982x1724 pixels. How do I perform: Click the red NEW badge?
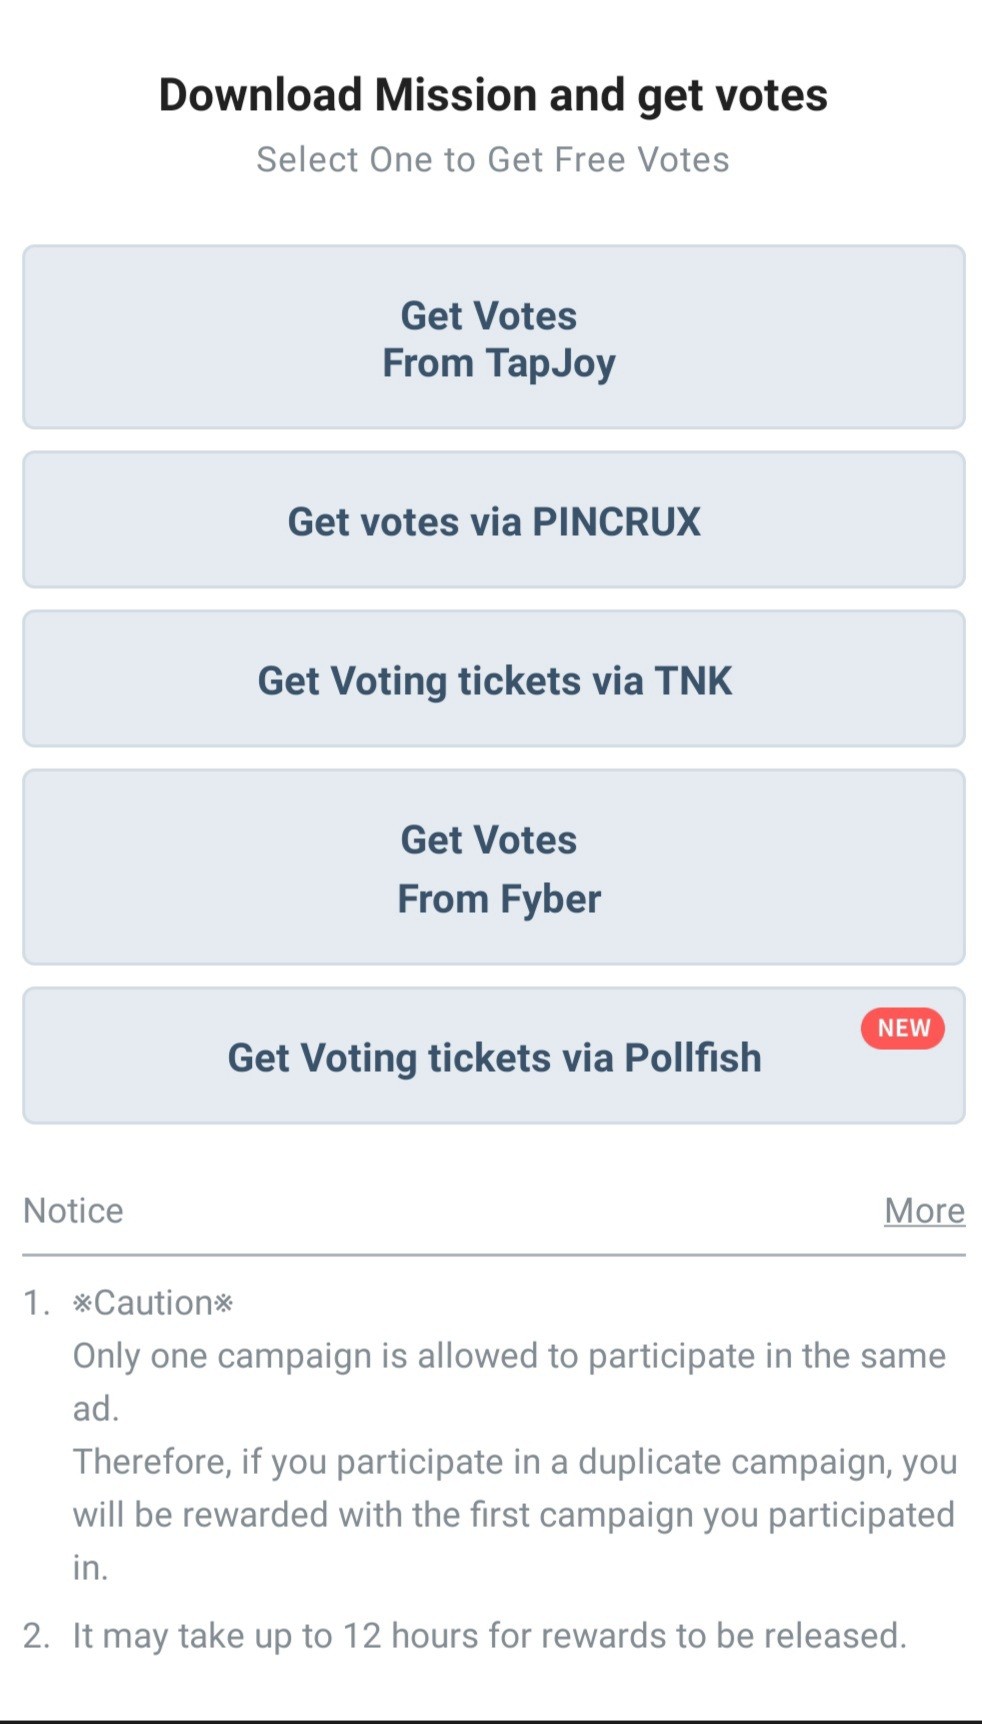coord(903,1028)
